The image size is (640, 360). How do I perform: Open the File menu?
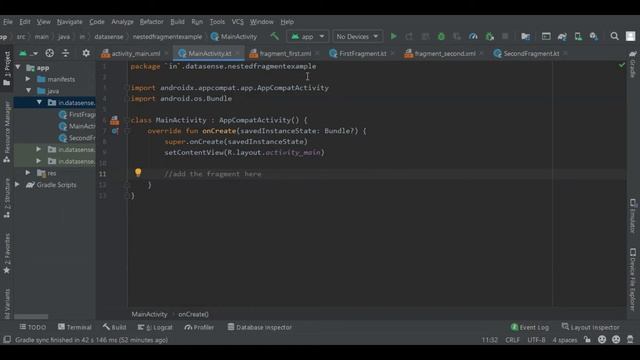[x=8, y=22]
